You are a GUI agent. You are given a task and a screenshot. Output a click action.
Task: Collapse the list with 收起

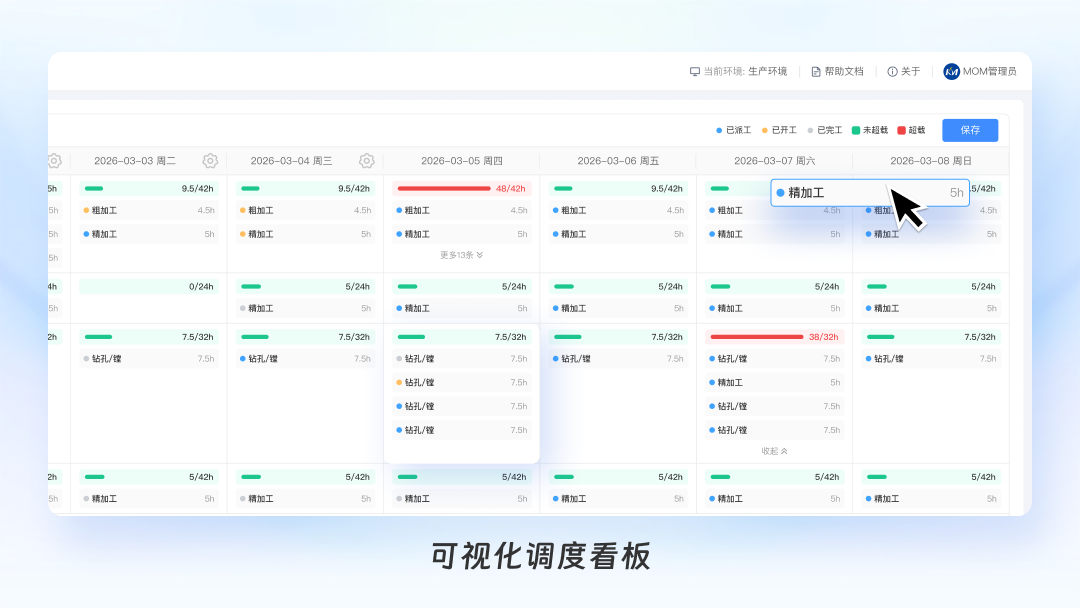[x=774, y=451]
